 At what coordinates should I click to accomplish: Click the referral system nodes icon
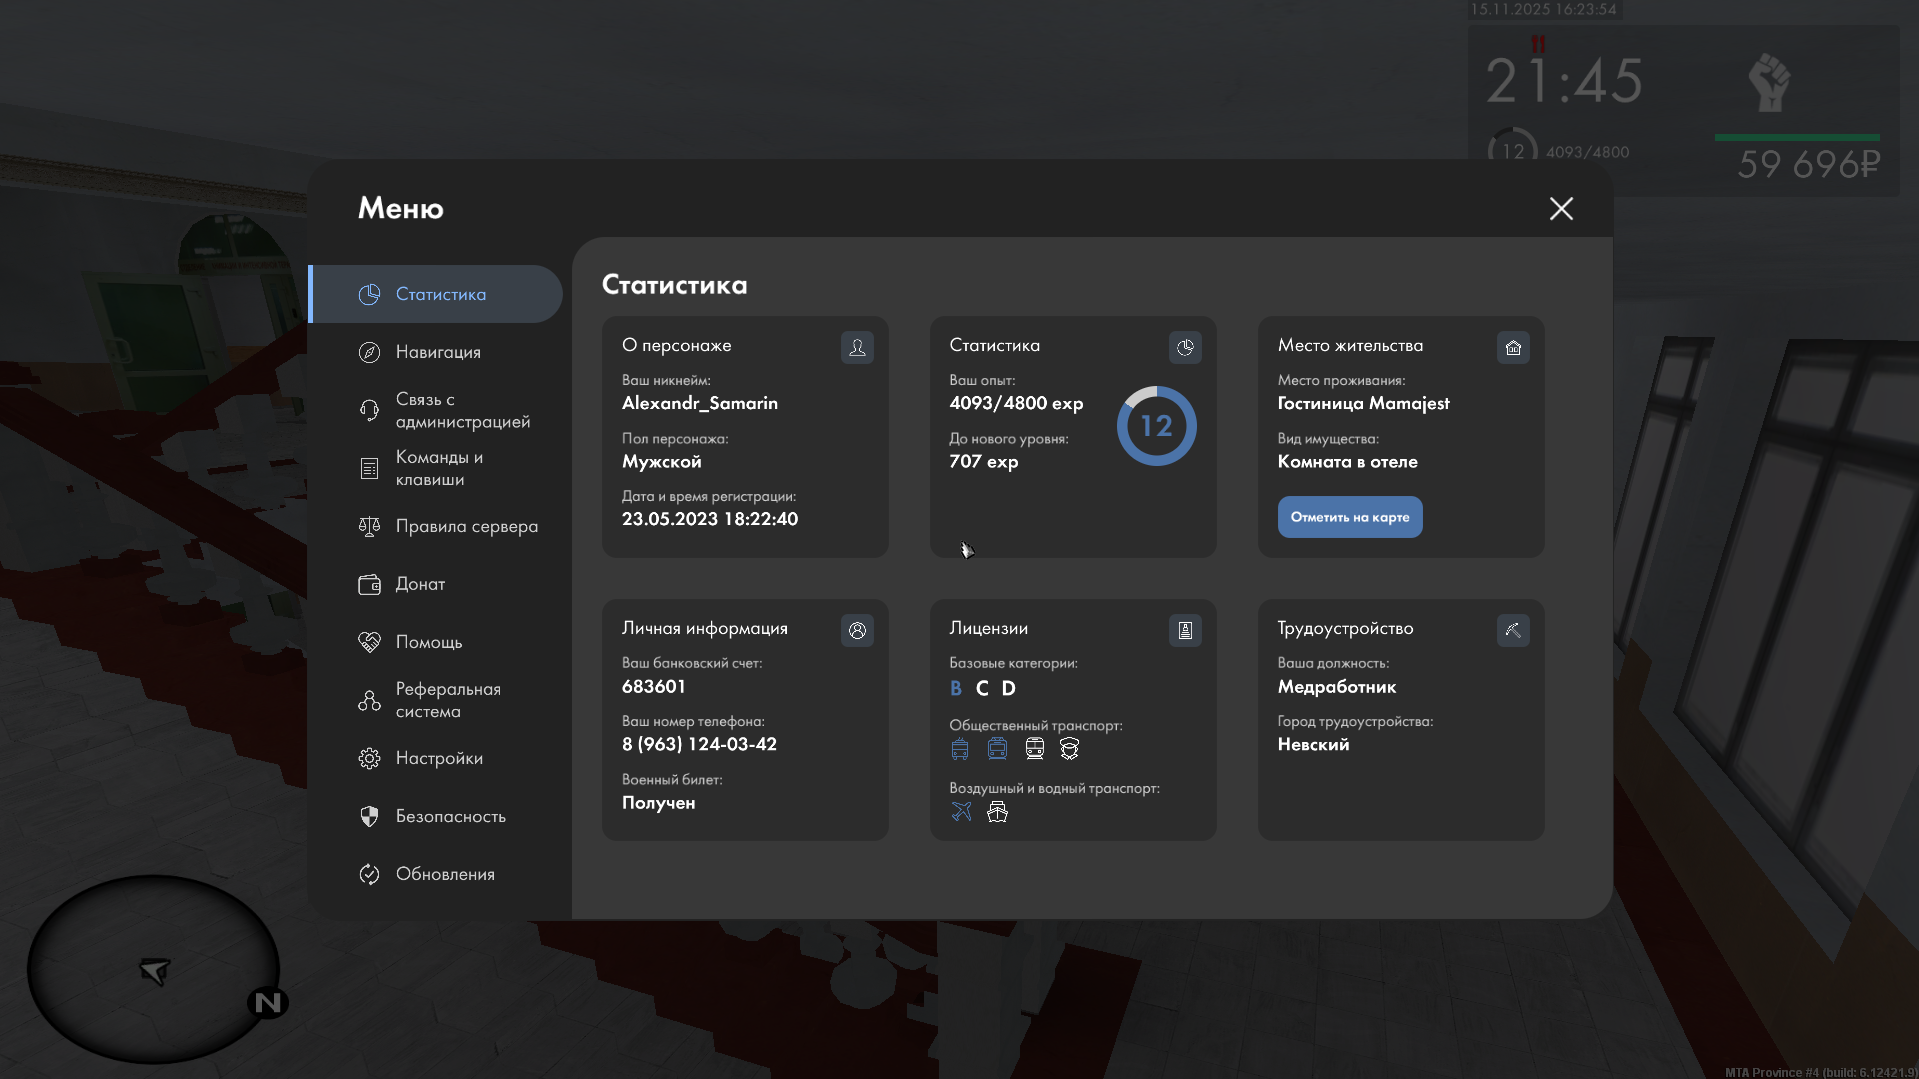369,700
